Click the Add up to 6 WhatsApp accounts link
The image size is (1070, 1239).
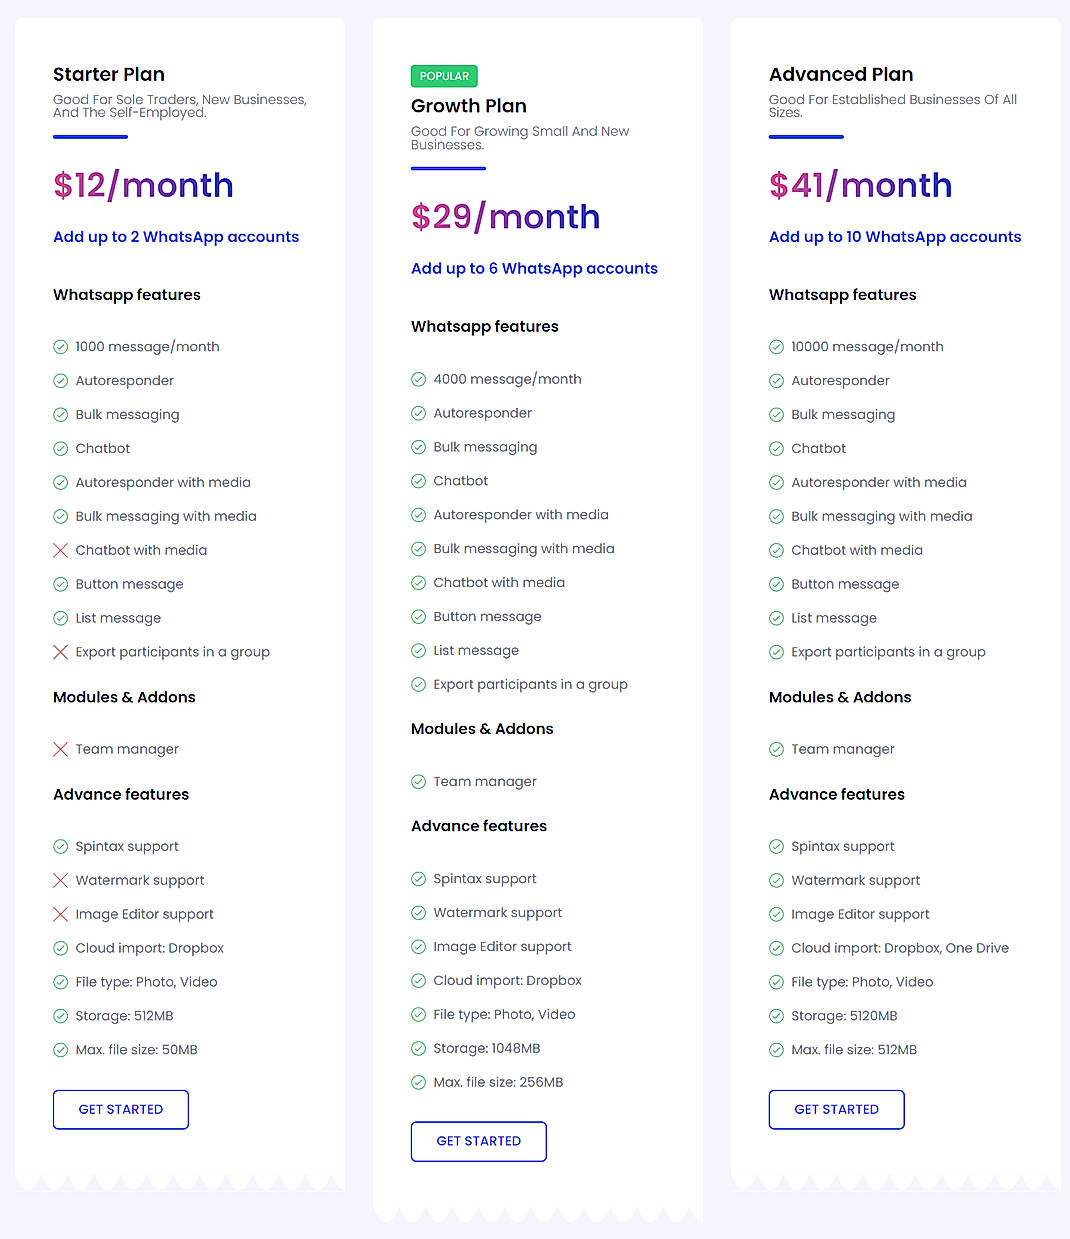tap(533, 268)
